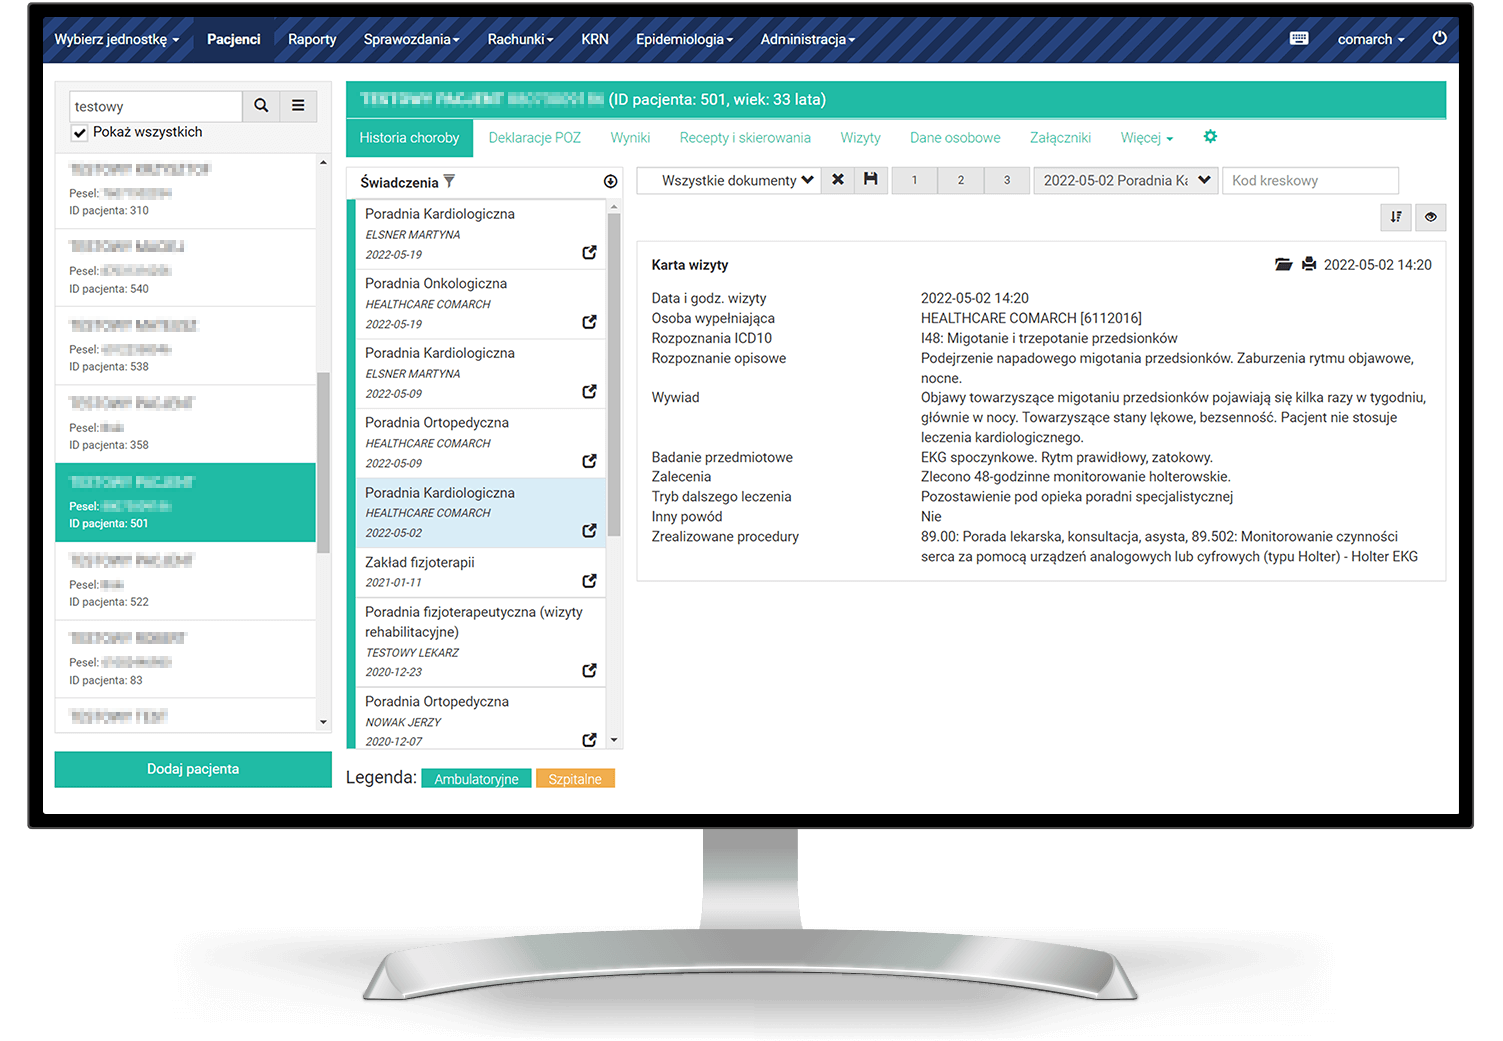Switch to the Wyniki tab
Screen dimensions: 1503x1041
click(x=630, y=137)
